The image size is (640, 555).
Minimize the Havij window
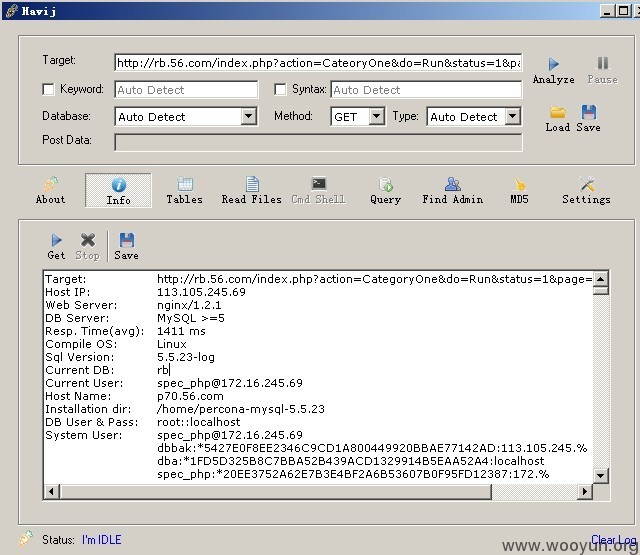tap(607, 11)
